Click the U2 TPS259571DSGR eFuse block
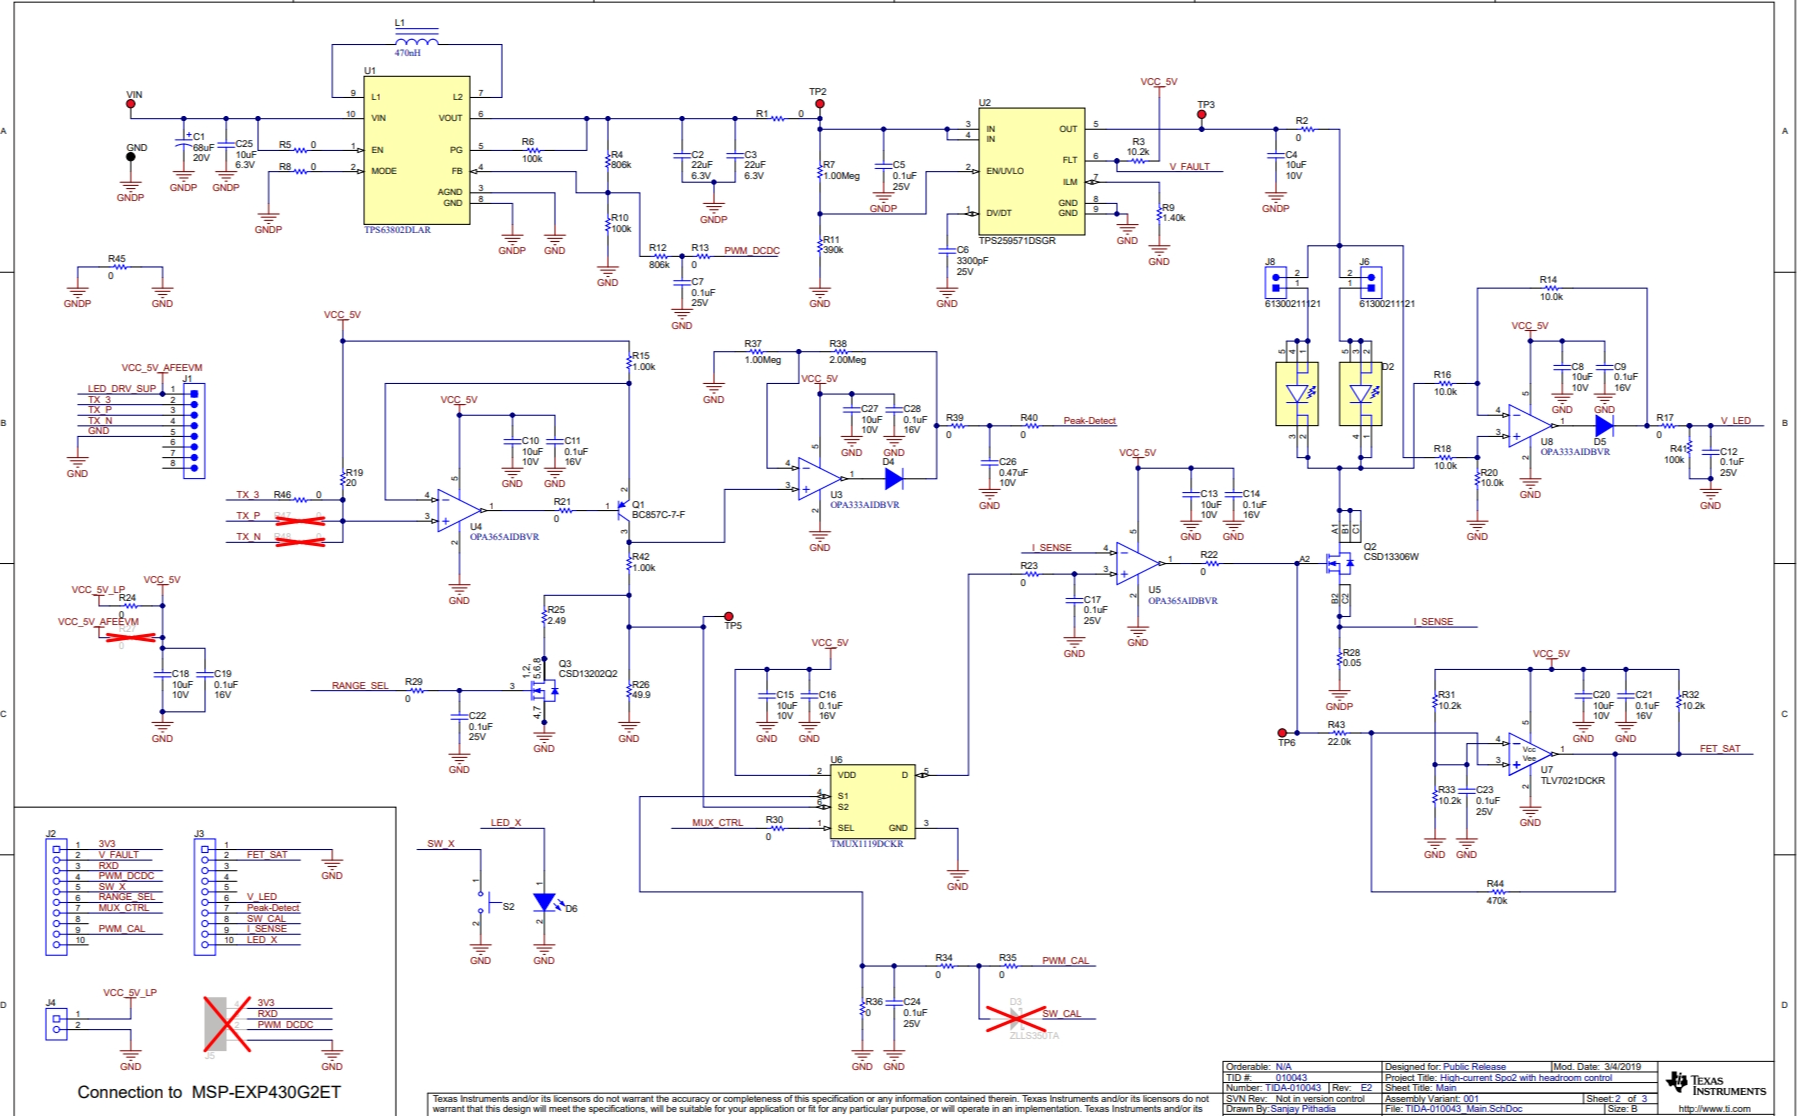The width and height of the screenshot is (1807, 1116). tap(1031, 171)
